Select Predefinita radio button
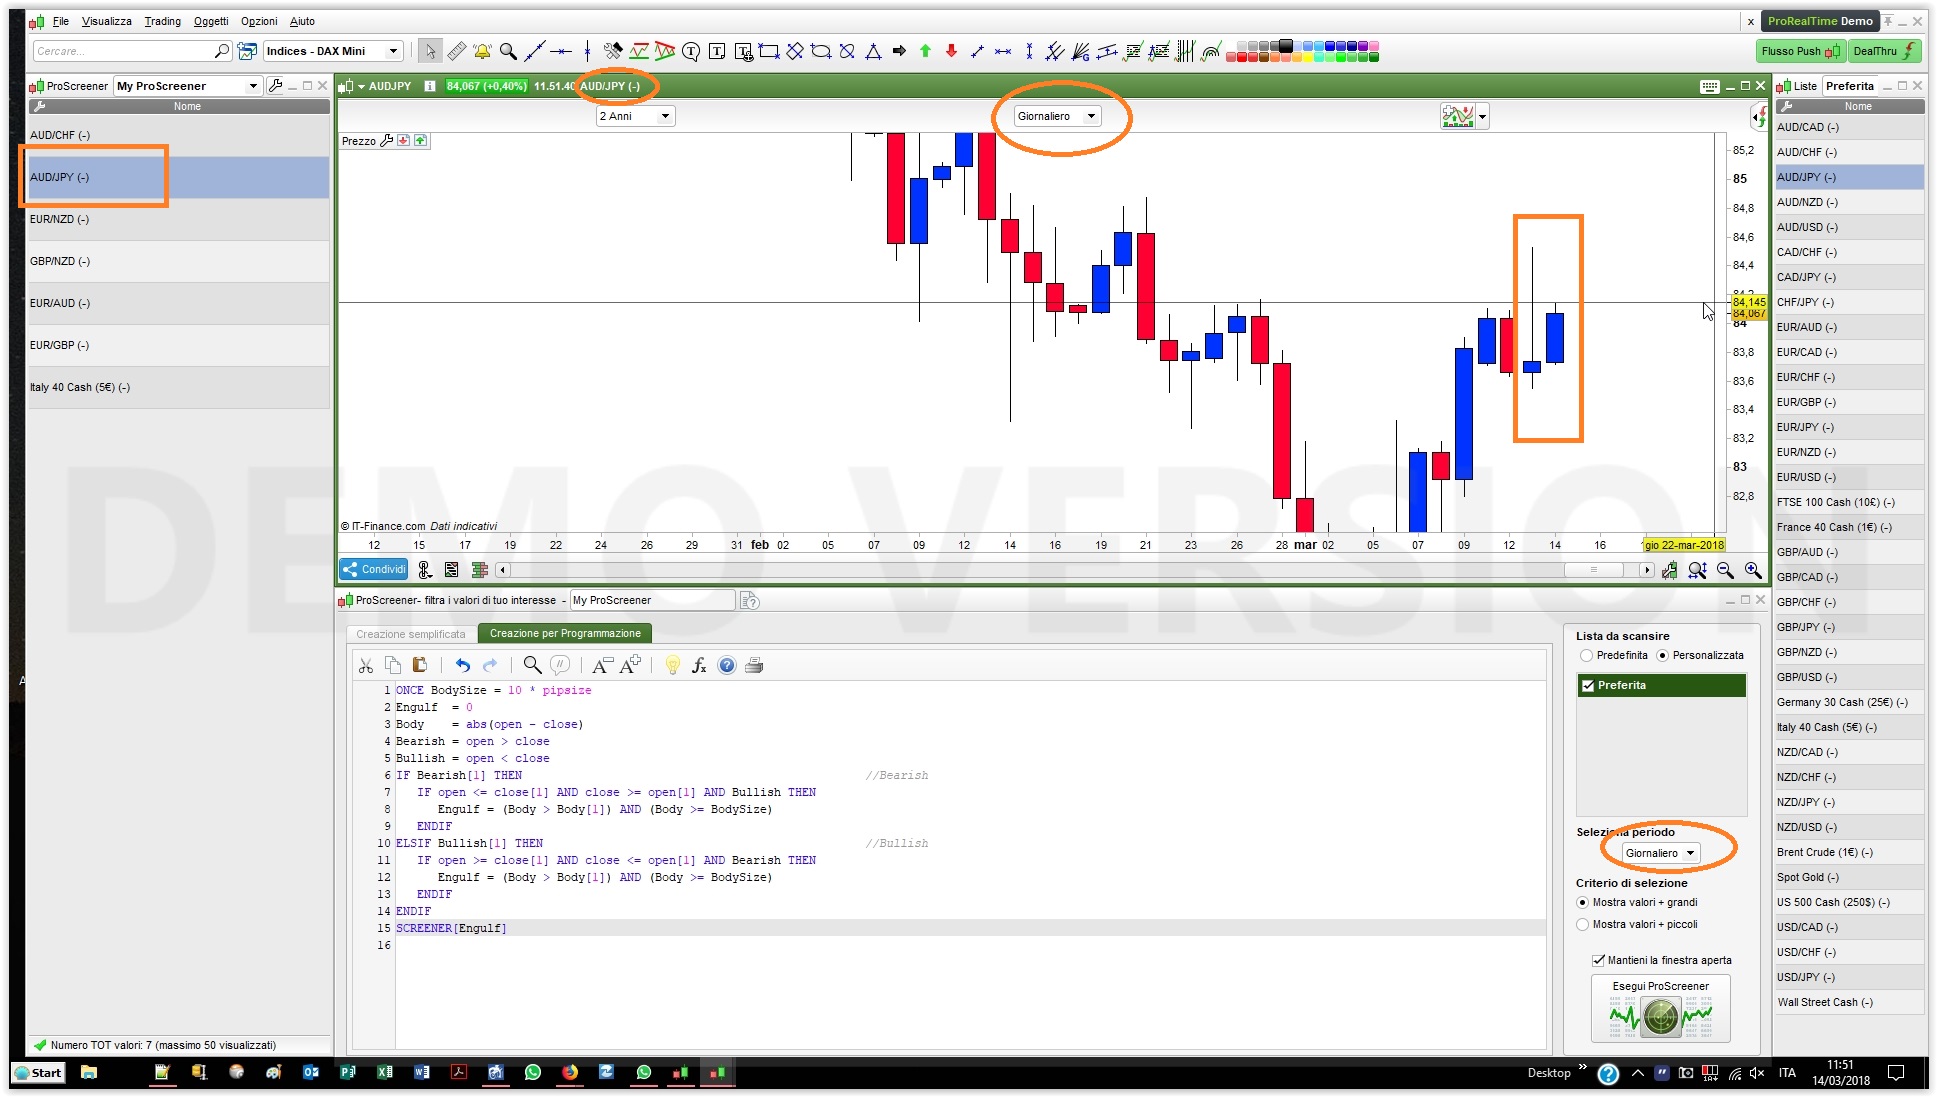The height and width of the screenshot is (1097, 1937). pyautogui.click(x=1586, y=656)
